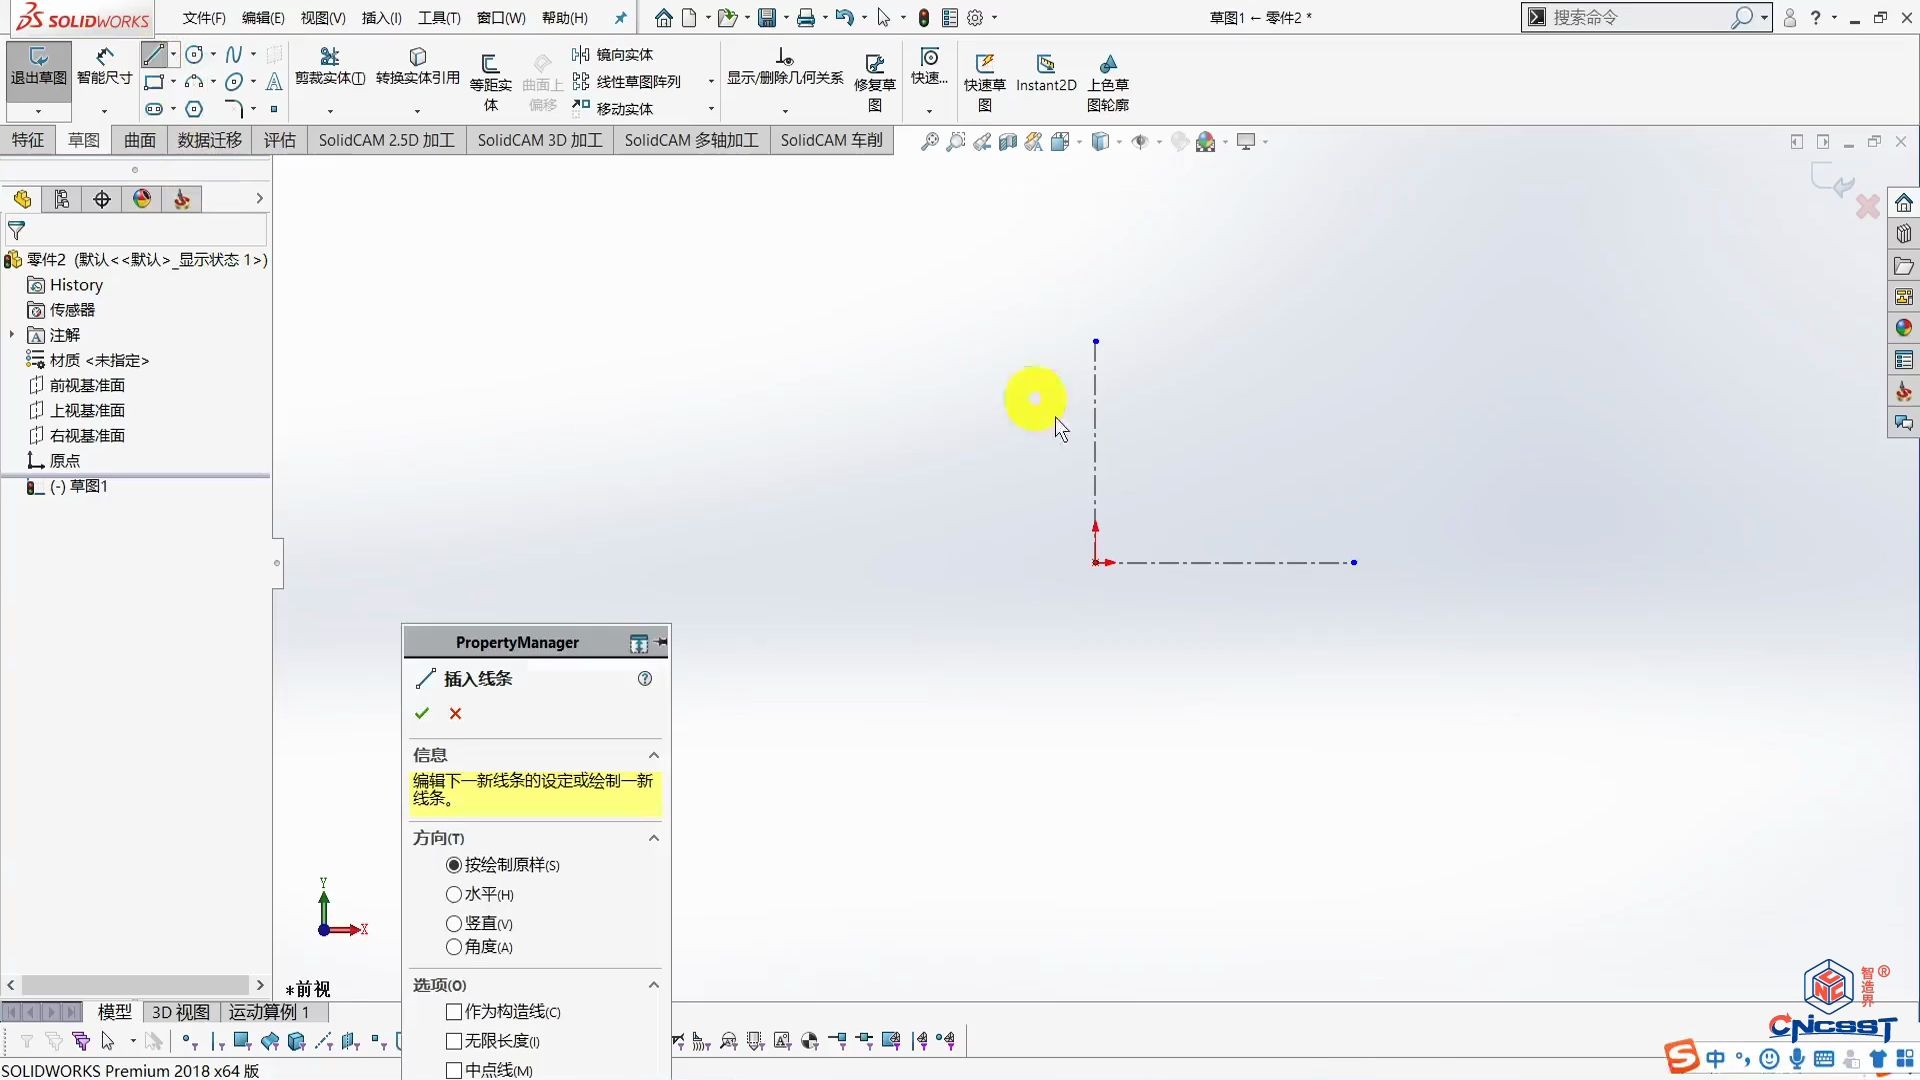The width and height of the screenshot is (1920, 1080).
Task: Cancel the line insertion with red X
Action: (x=455, y=714)
